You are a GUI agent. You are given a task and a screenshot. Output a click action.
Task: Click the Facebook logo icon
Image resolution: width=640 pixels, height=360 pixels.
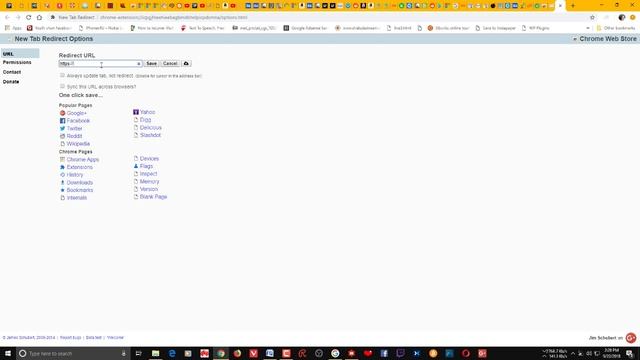click(62, 121)
